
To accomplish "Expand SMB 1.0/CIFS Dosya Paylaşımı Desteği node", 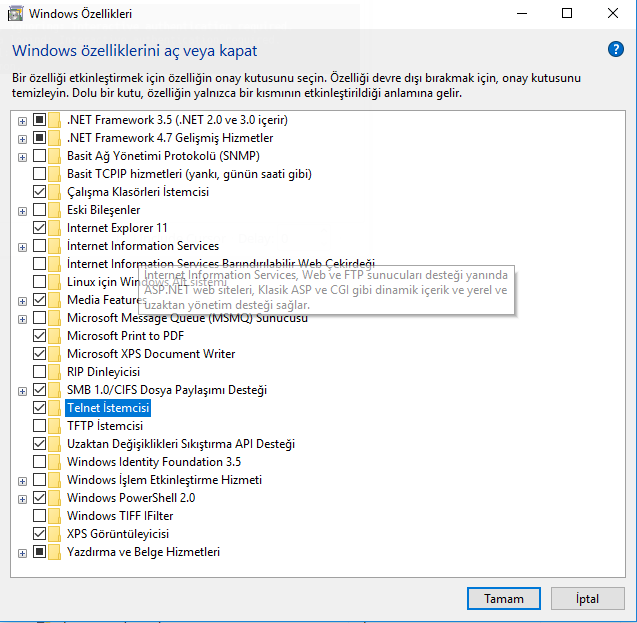I will (x=22, y=391).
